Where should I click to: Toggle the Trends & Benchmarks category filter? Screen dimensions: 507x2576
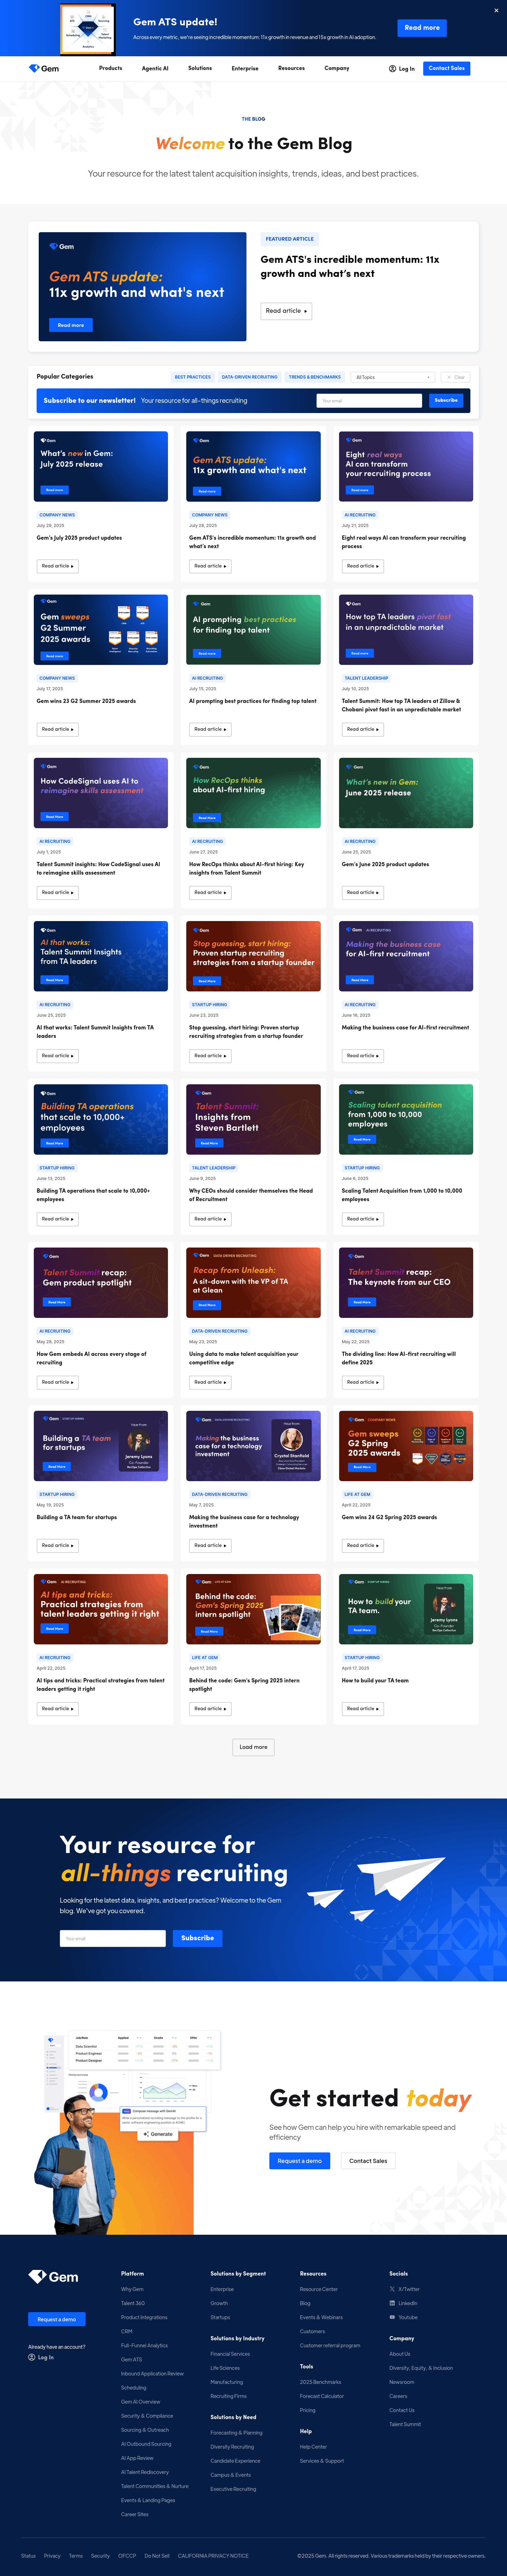[314, 377]
